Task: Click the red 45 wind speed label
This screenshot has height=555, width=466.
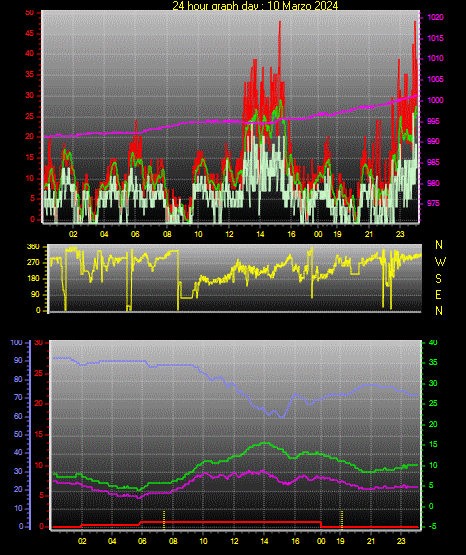Action: pos(30,33)
